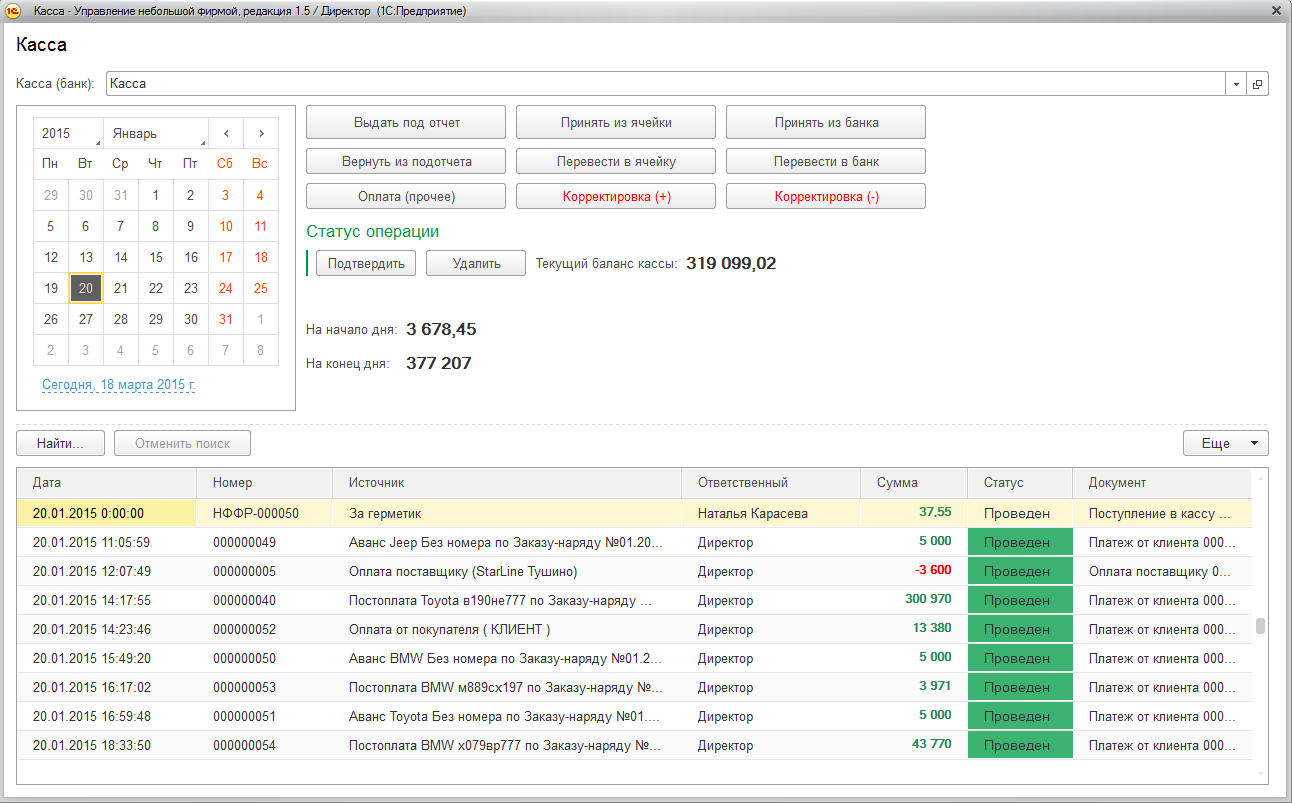The width and height of the screenshot is (1292, 803).
Task: Select red Sunday day 11
Action: (261, 226)
